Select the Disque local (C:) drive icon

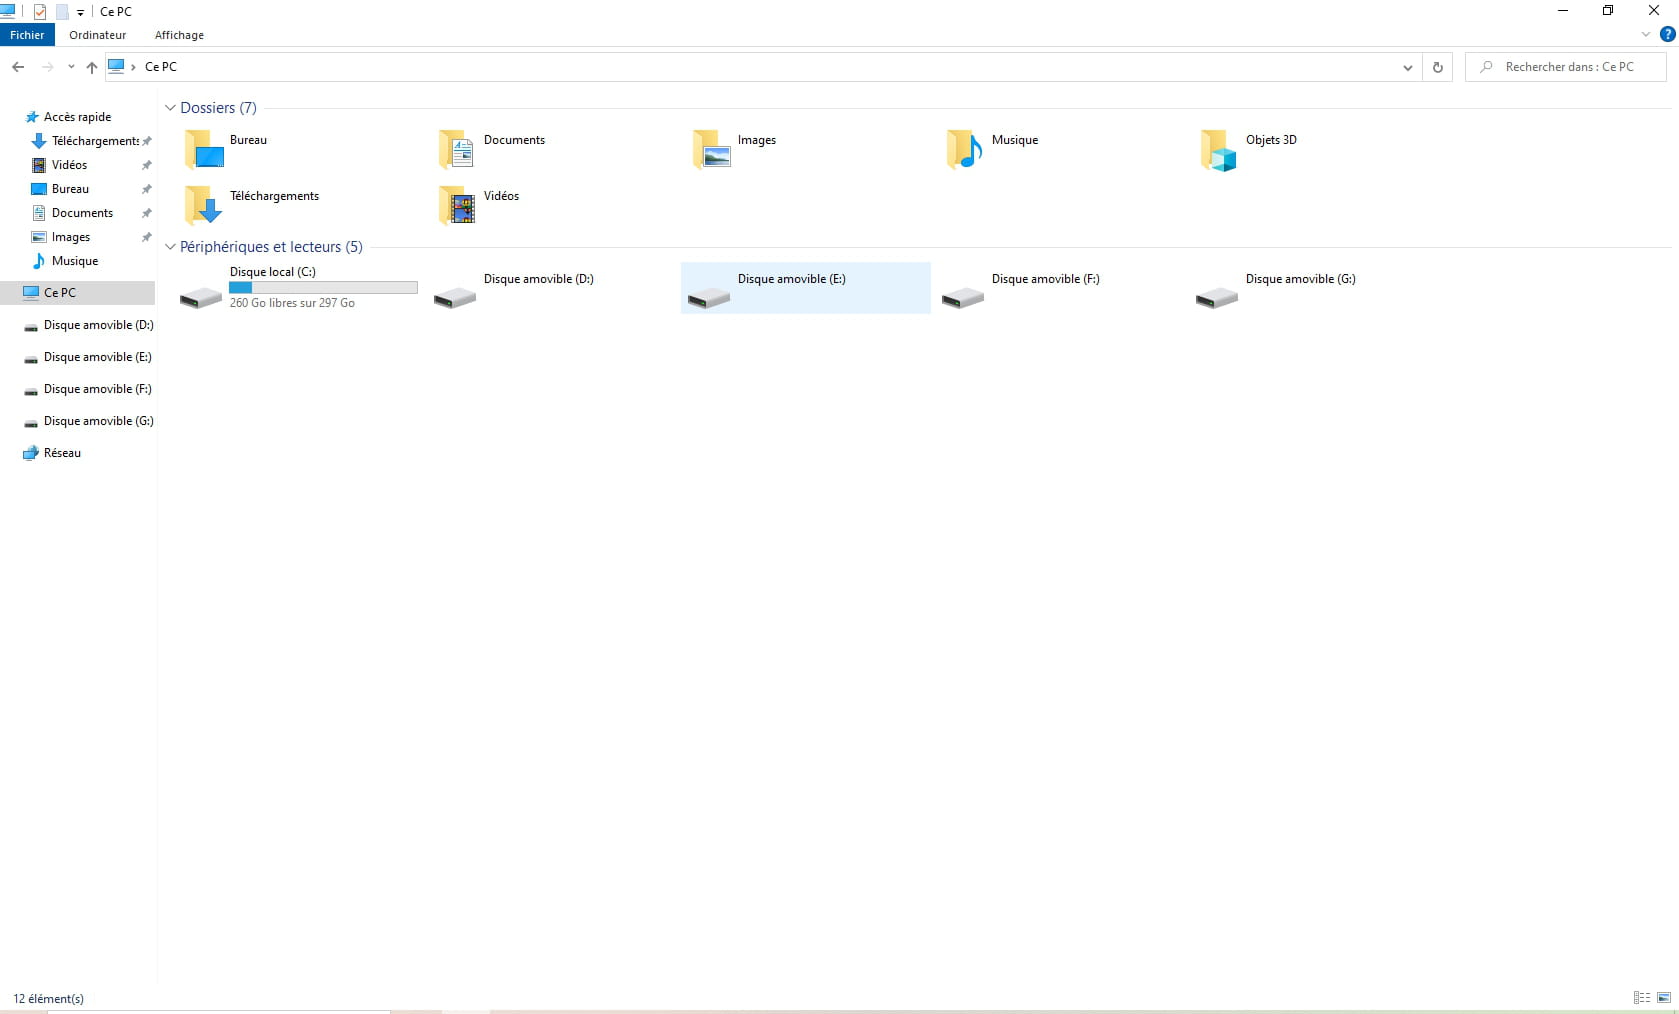coord(201,297)
